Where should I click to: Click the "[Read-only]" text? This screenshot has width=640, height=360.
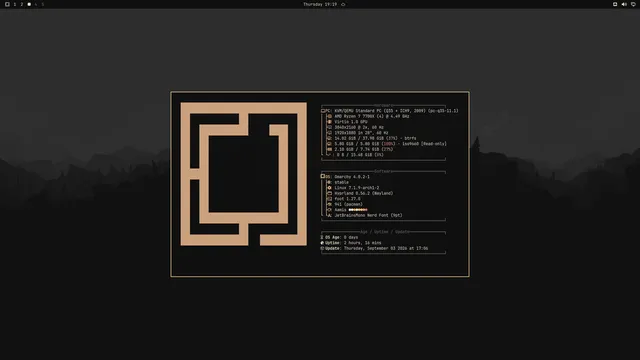coord(433,144)
